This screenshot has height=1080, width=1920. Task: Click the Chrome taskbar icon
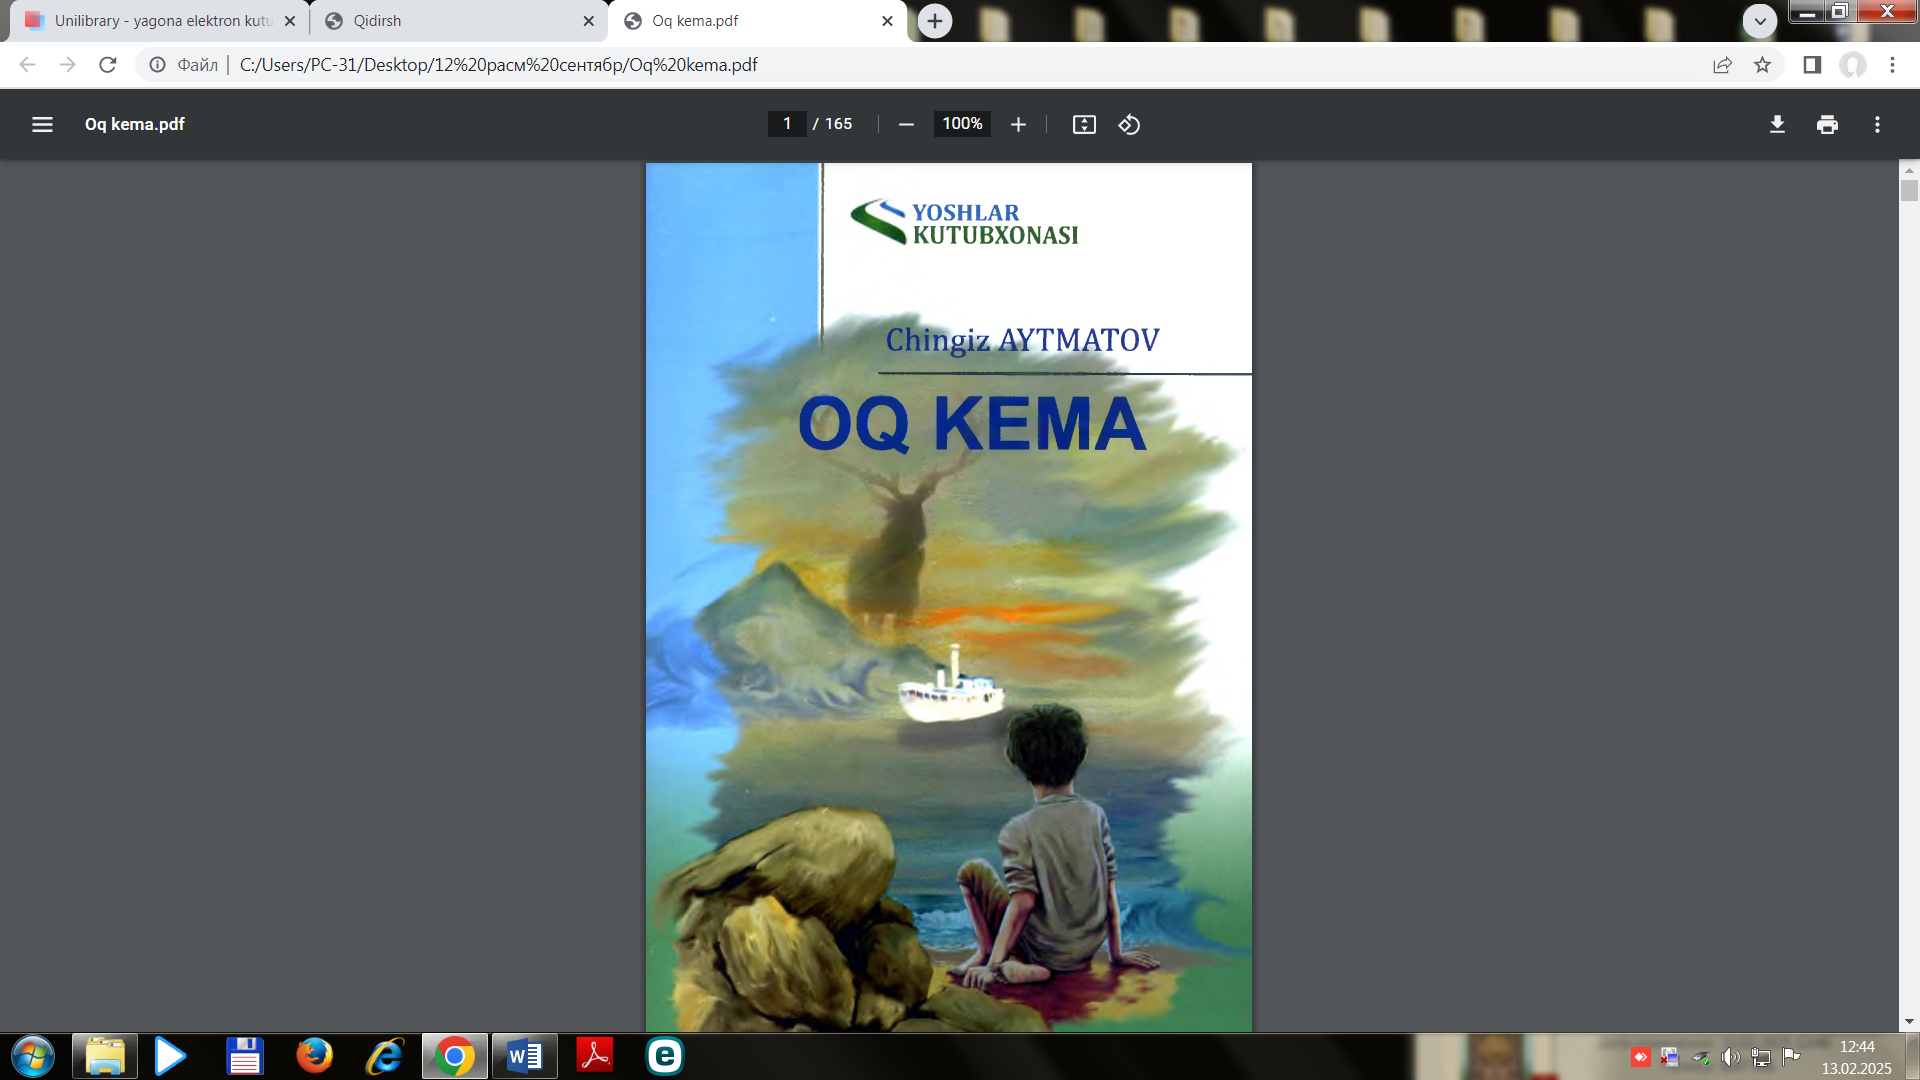(455, 1056)
